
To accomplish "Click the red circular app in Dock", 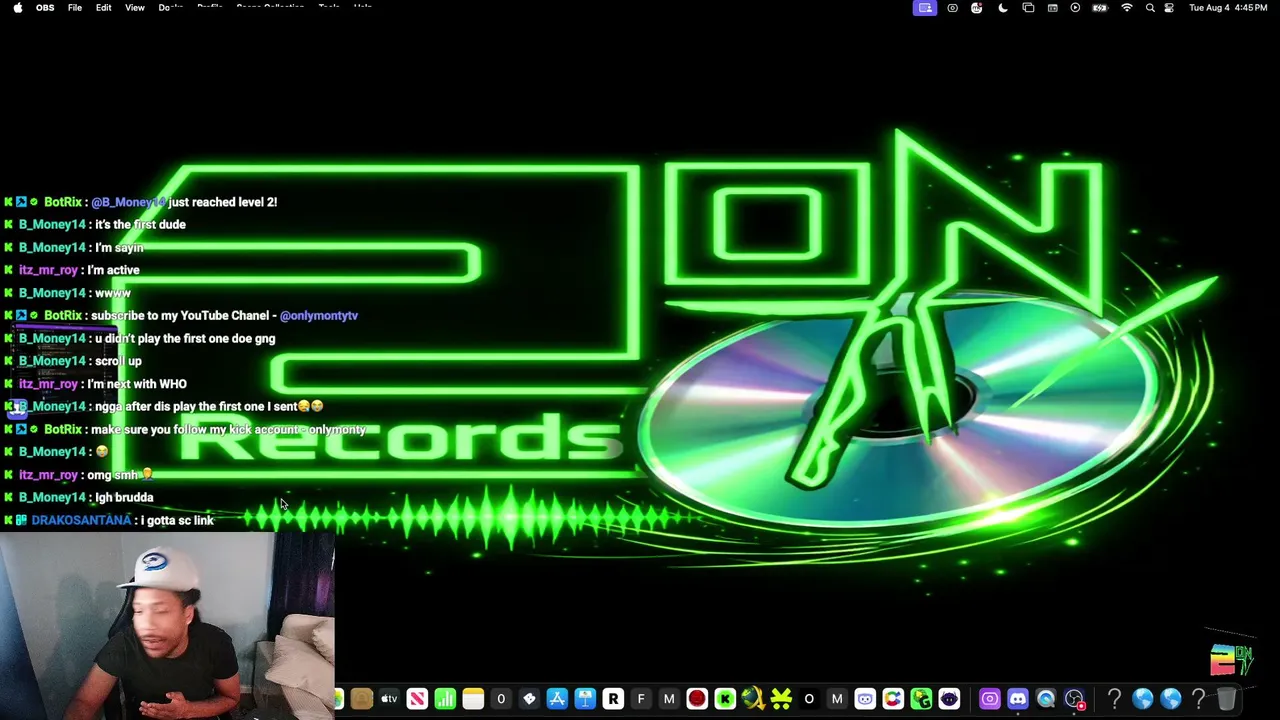I will [x=698, y=698].
